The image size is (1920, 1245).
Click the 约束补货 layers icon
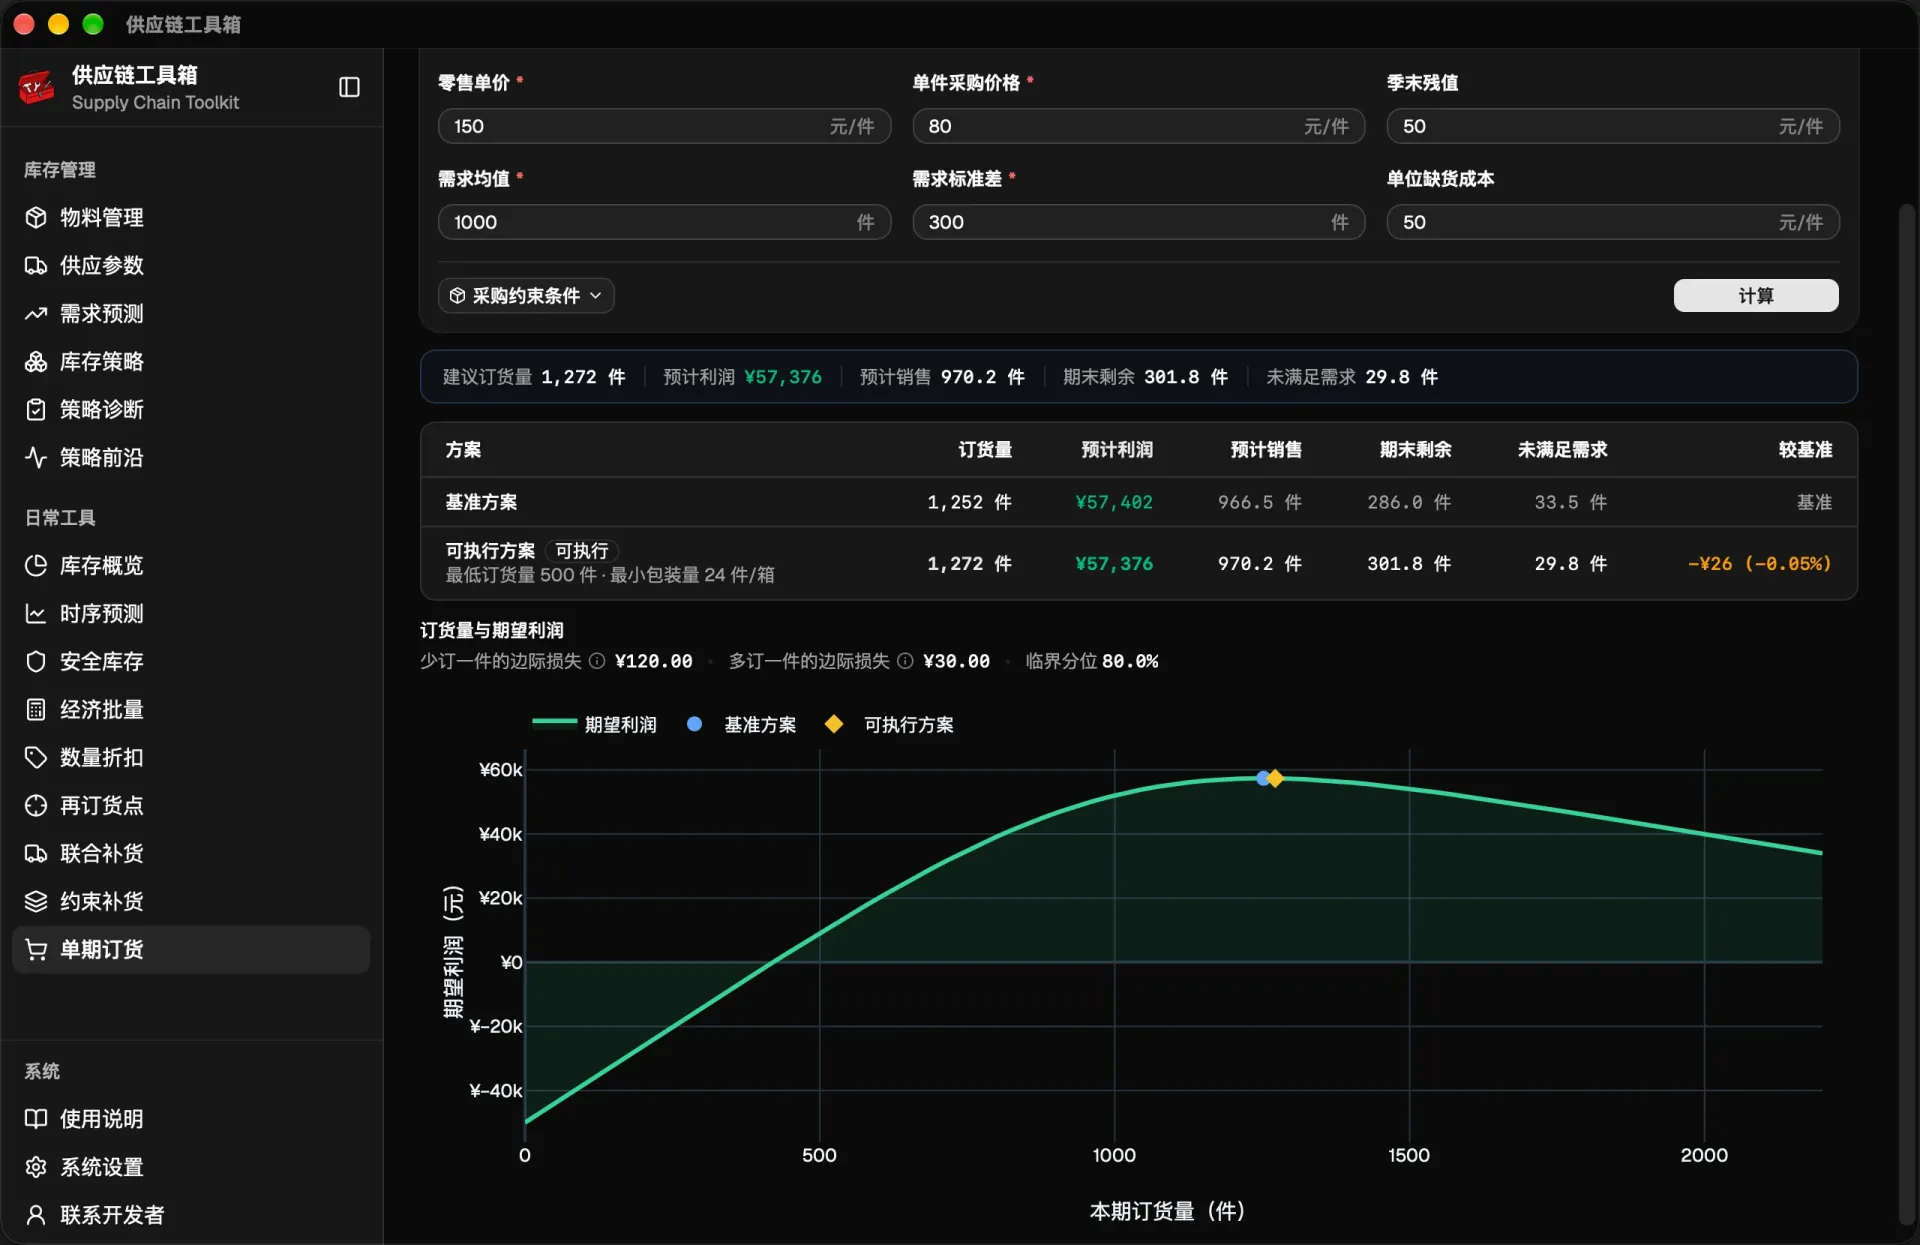[x=36, y=901]
